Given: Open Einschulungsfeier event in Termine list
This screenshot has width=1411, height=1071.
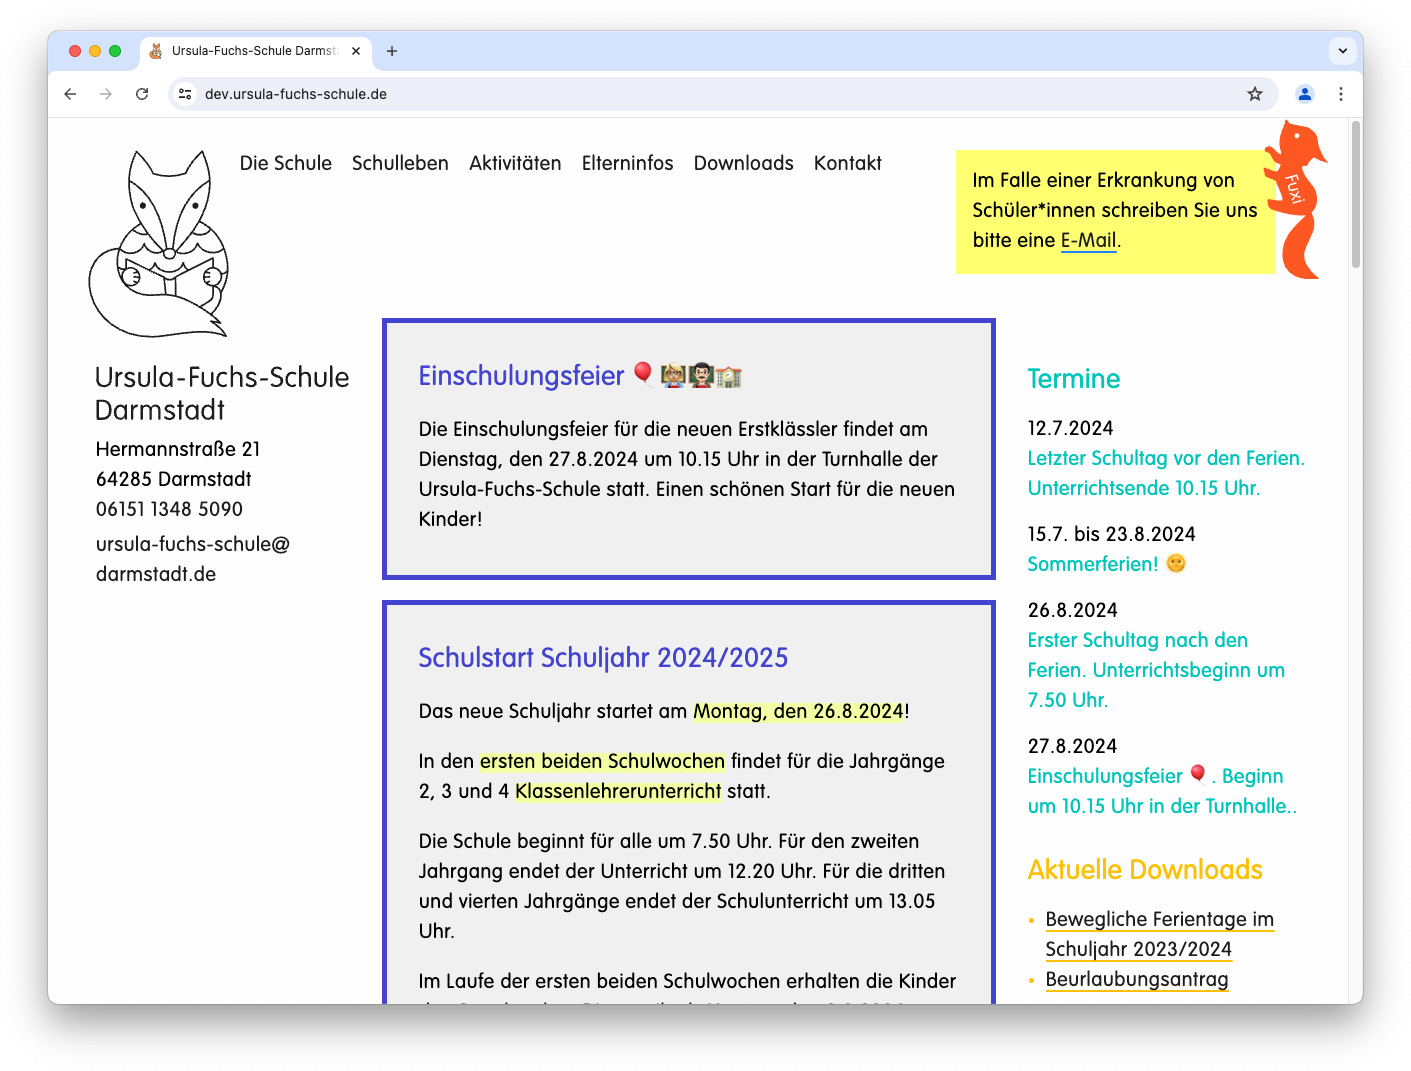Looking at the screenshot, I should (1162, 791).
